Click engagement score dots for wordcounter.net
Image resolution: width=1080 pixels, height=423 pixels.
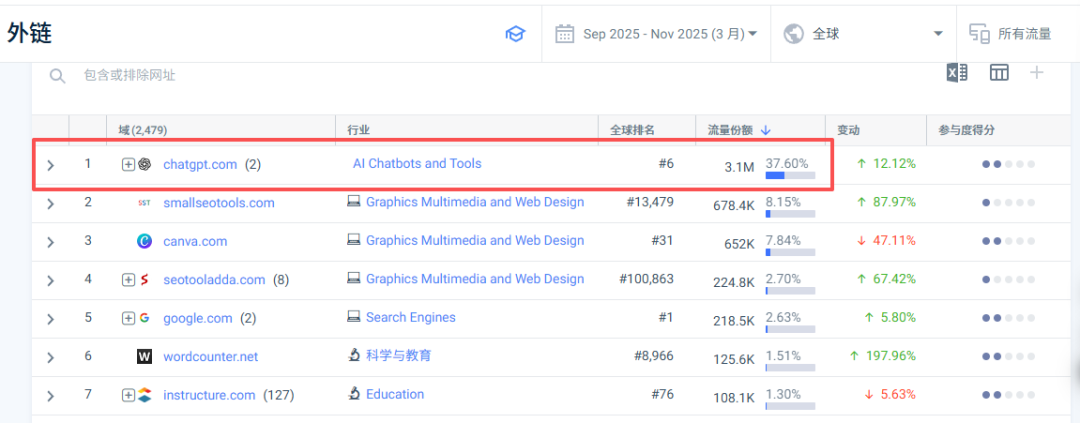pos(1008,357)
